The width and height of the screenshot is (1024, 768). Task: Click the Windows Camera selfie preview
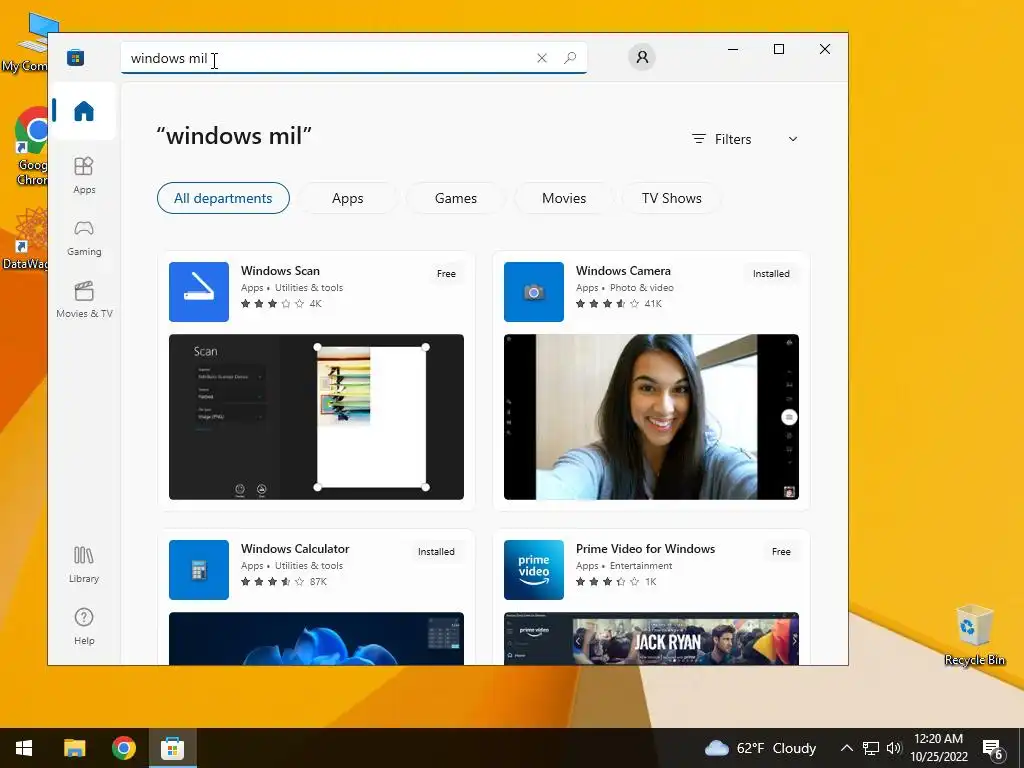651,417
